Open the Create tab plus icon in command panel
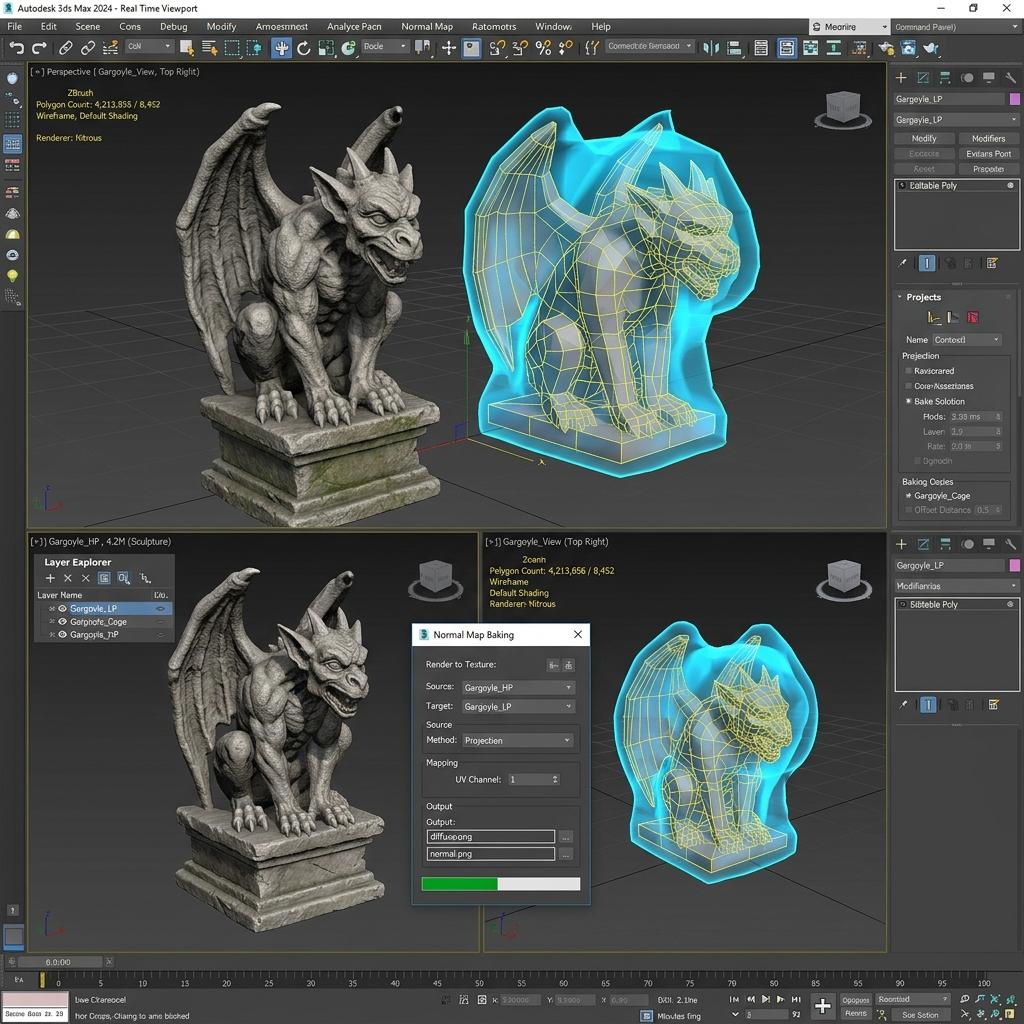Image resolution: width=1024 pixels, height=1024 pixels. (901, 78)
